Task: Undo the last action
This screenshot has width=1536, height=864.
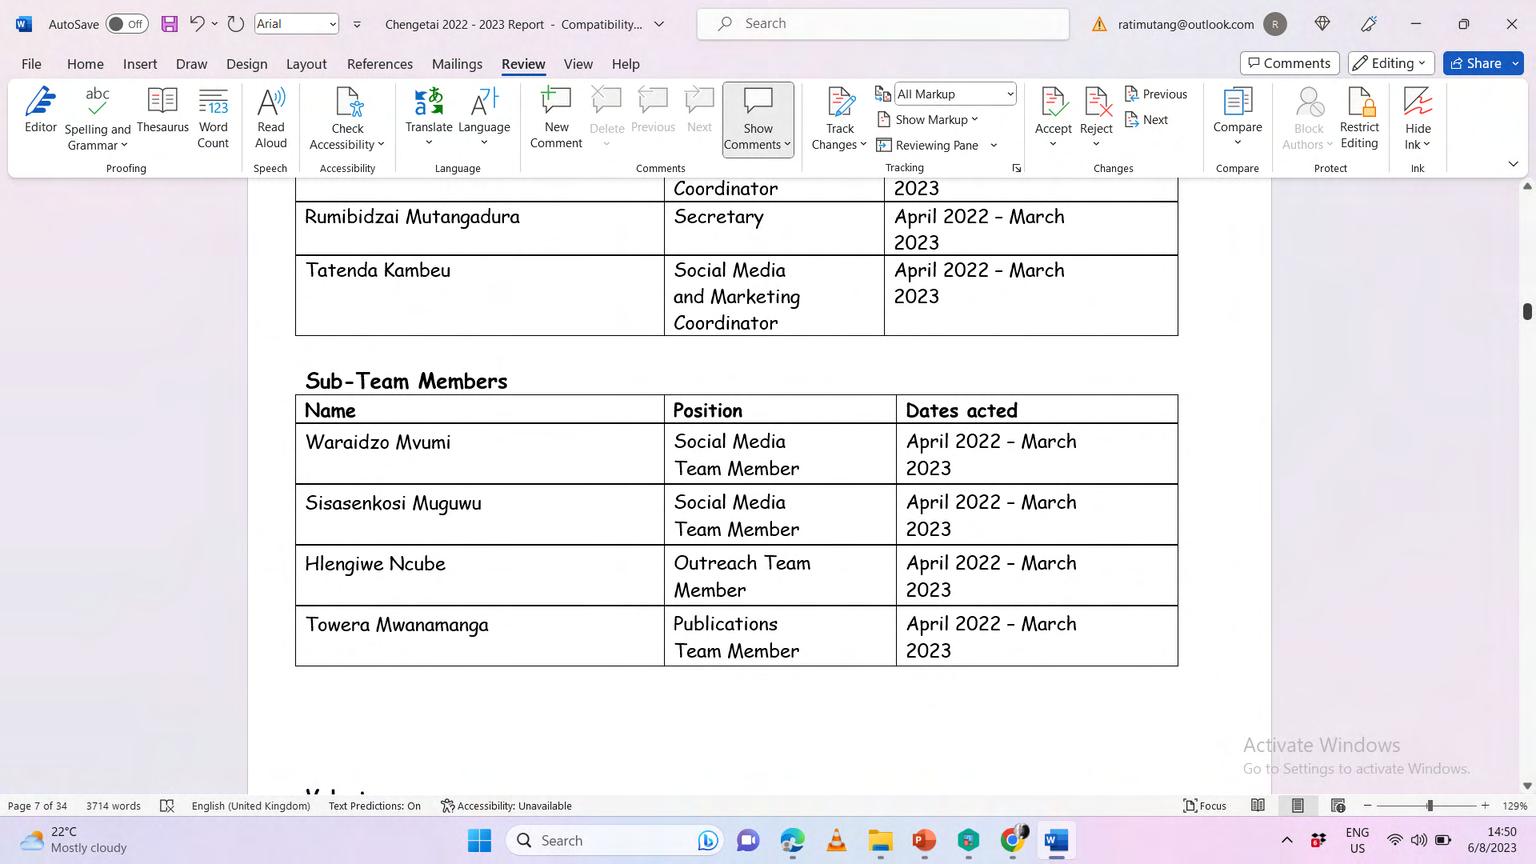Action: tap(197, 24)
